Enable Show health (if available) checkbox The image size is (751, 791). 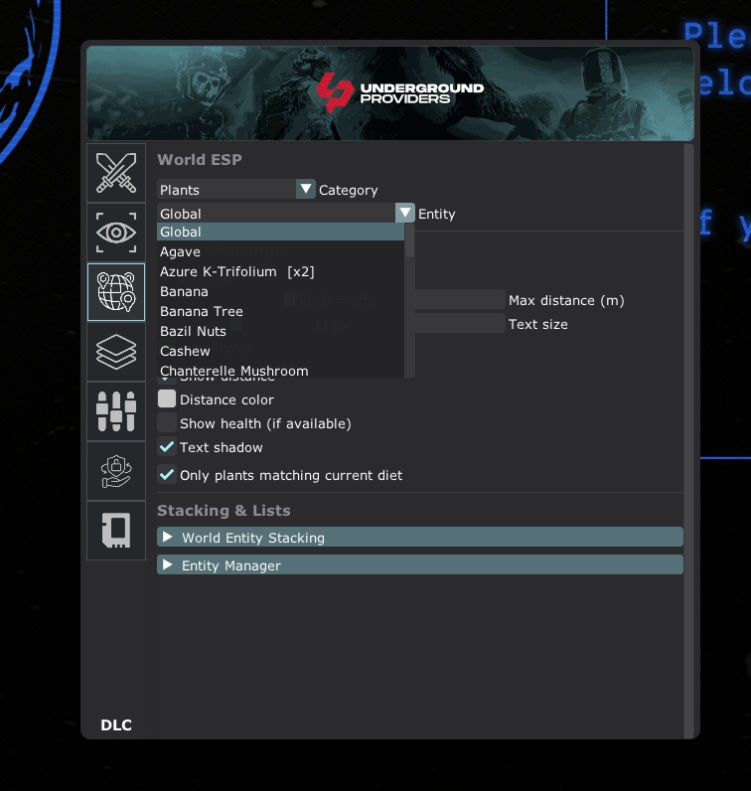point(166,423)
